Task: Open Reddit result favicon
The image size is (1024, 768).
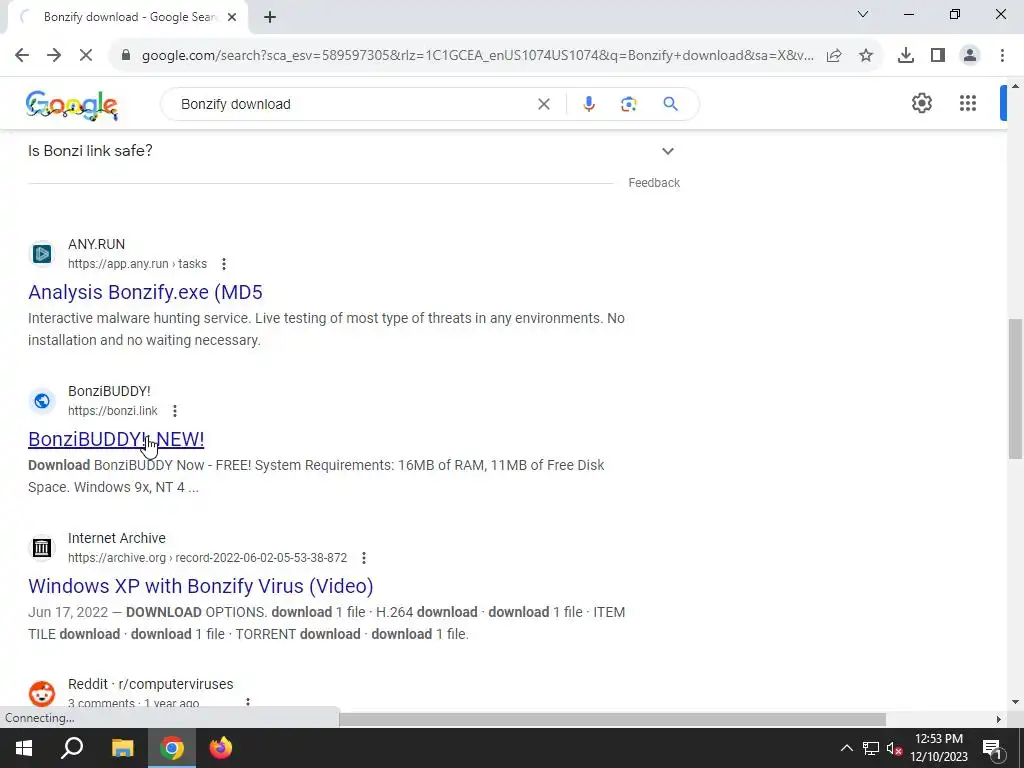Action: click(x=42, y=694)
